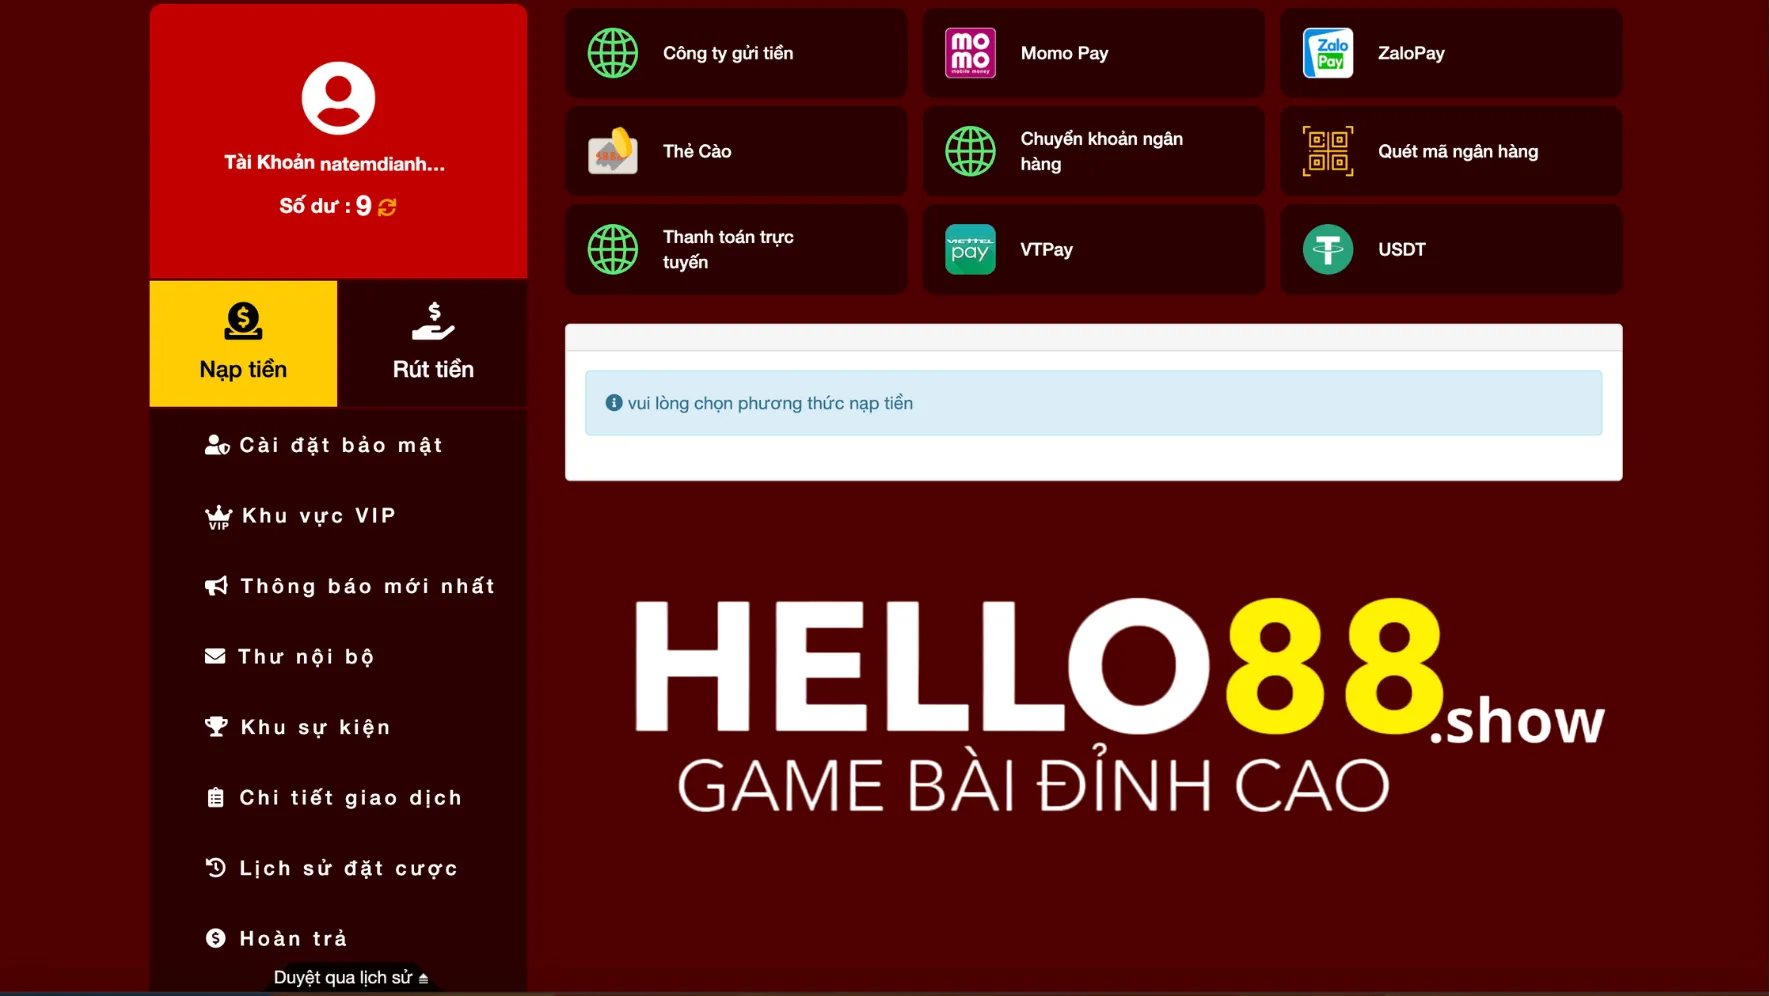Click the HELLO88.show logo banner
Screen dimensions: 1770x996
tap(1119, 705)
